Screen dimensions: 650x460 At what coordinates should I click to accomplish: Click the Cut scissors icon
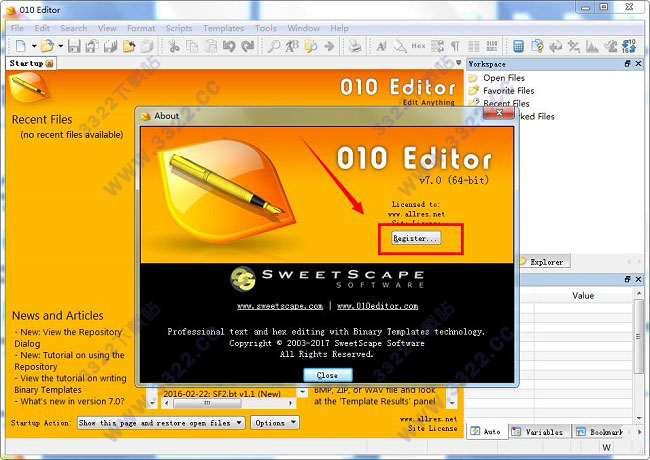click(174, 46)
